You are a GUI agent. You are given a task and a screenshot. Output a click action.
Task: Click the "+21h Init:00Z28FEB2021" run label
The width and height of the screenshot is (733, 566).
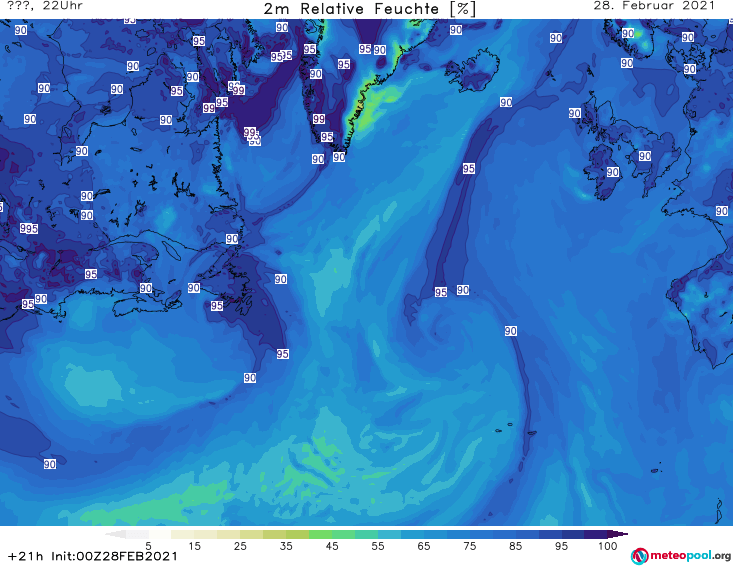point(93,556)
